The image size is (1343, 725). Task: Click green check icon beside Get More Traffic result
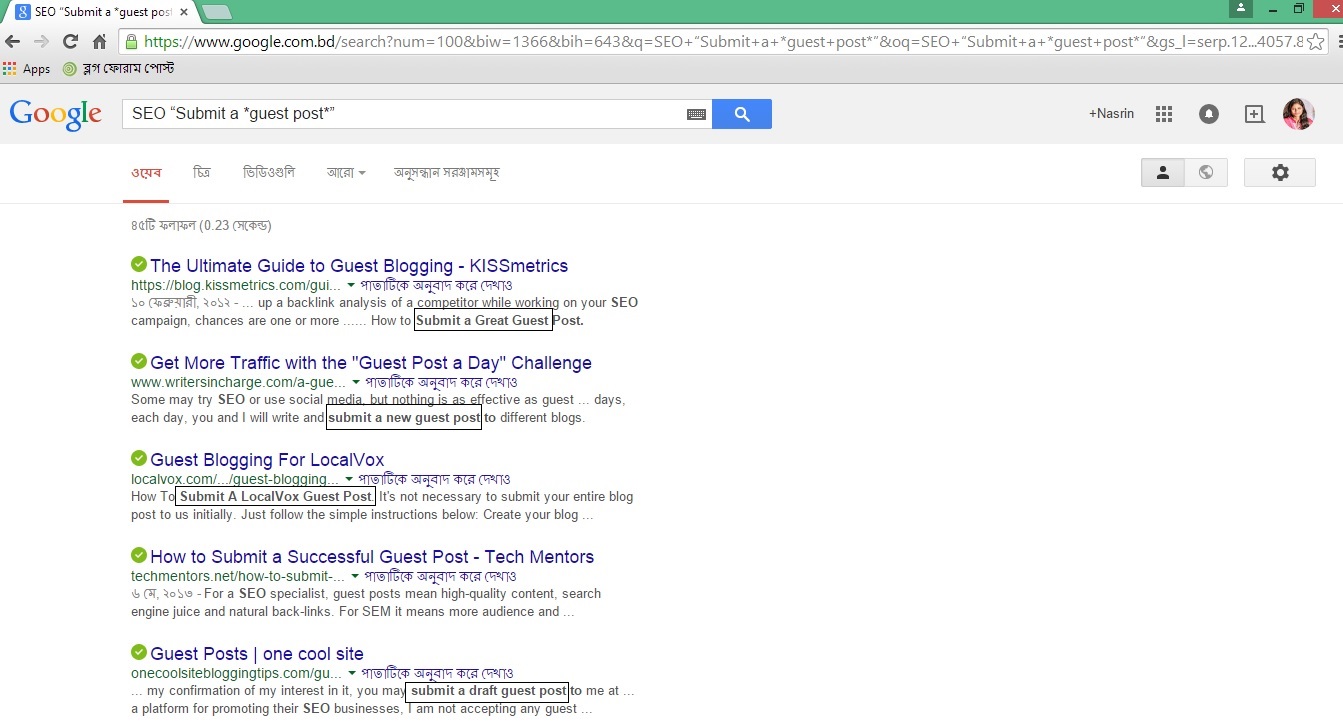click(x=139, y=362)
